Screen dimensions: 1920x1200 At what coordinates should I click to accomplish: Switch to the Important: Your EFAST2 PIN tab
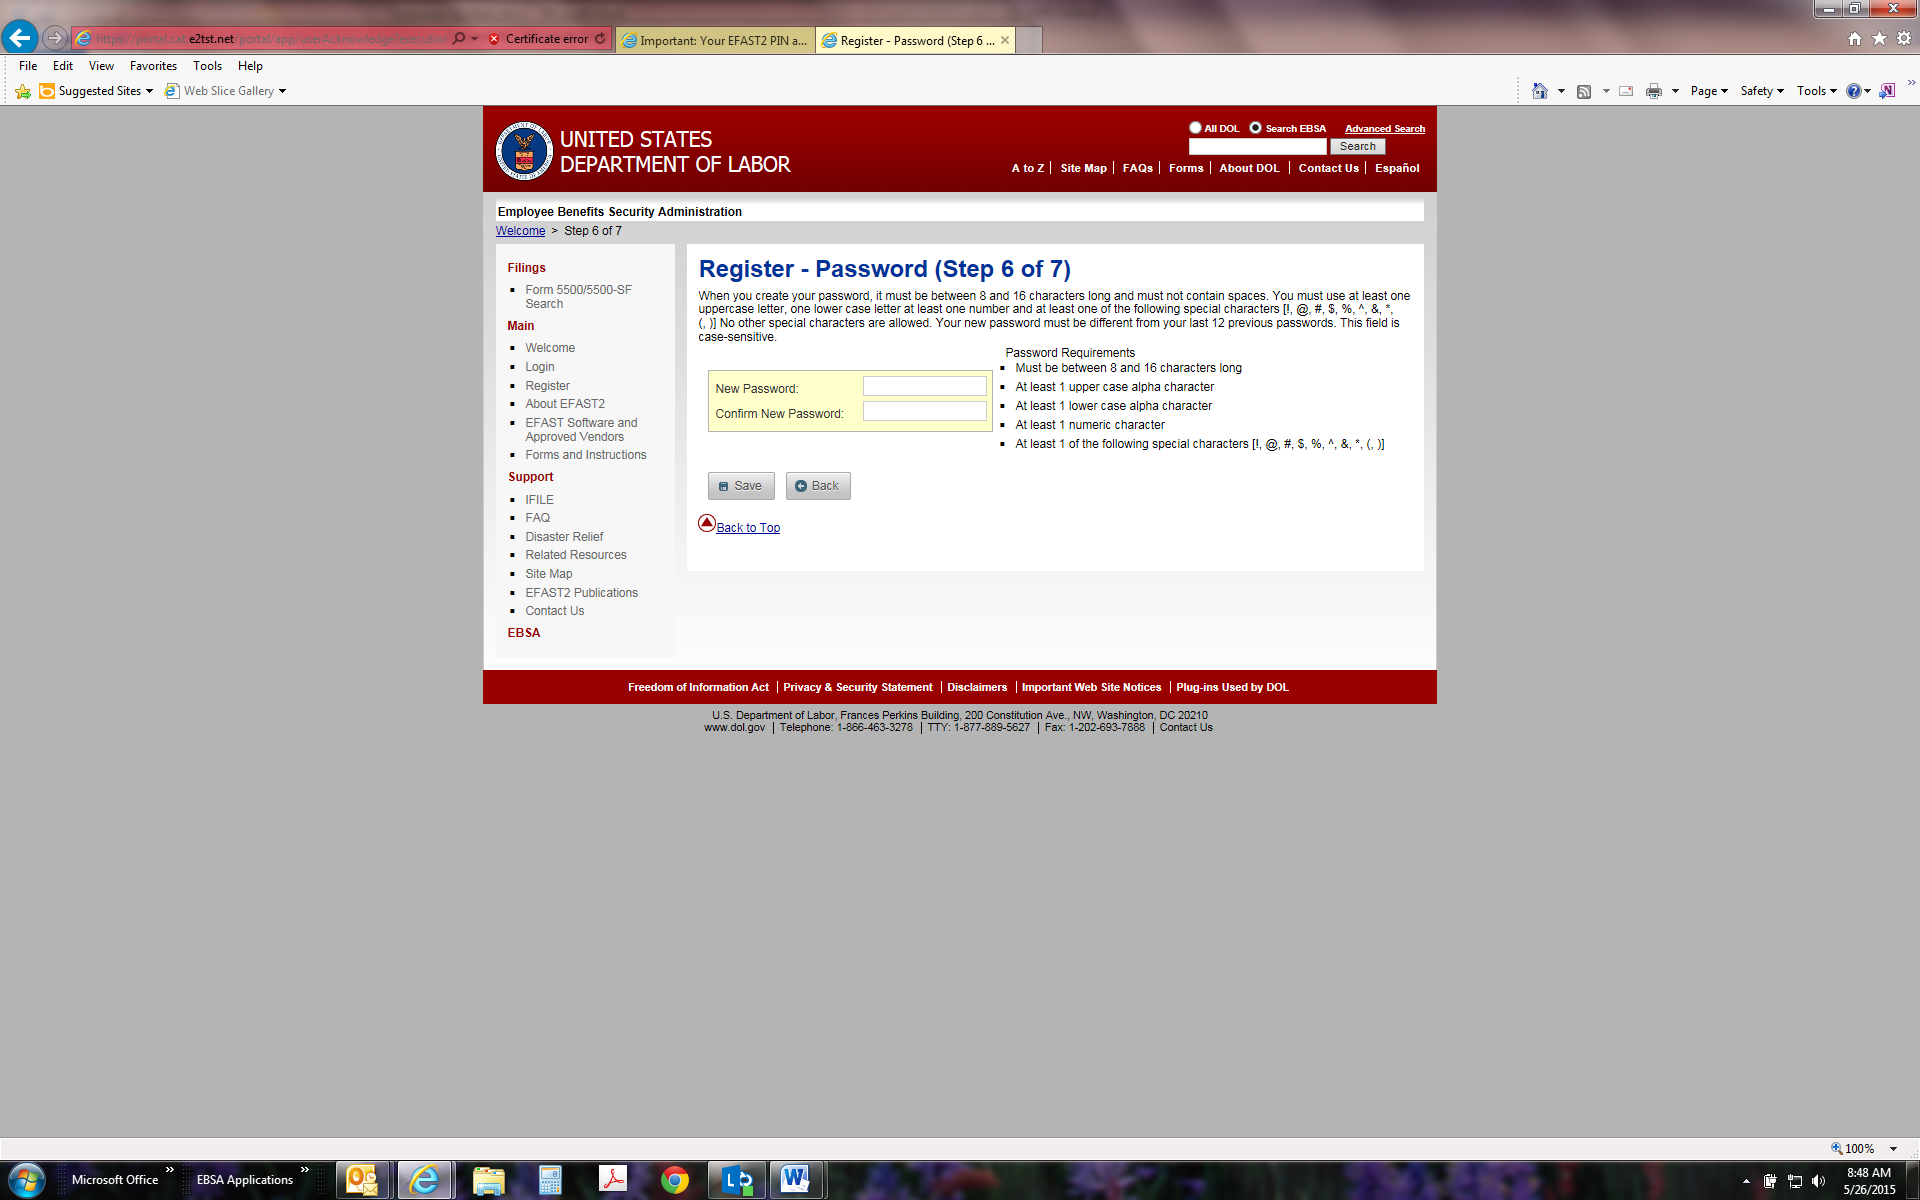[x=715, y=40]
